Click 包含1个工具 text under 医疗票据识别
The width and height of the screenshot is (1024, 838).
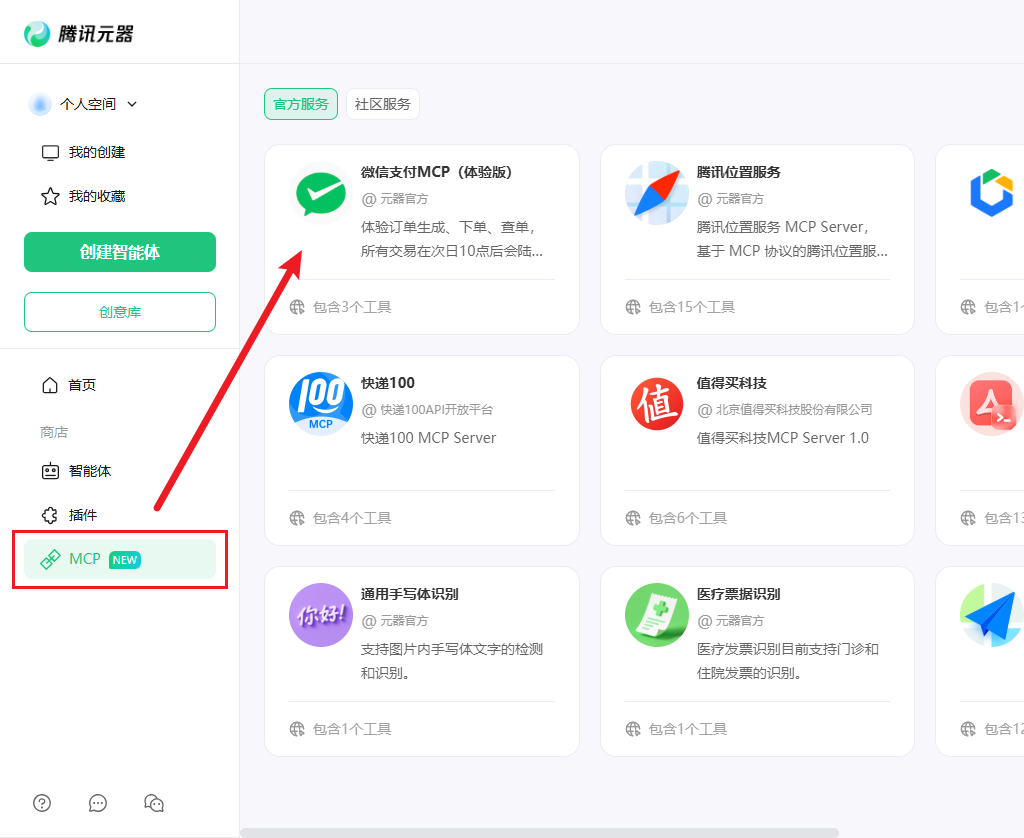coord(688,729)
